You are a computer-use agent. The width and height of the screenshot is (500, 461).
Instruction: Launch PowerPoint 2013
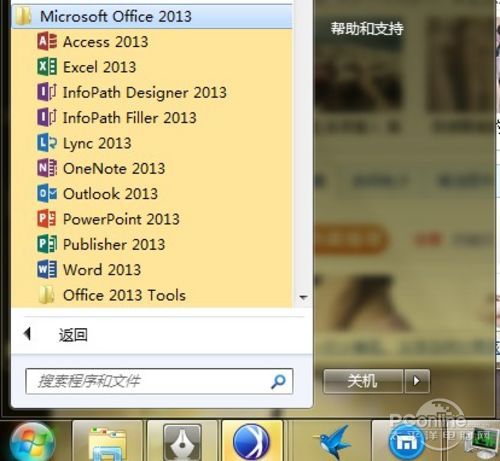click(152, 219)
